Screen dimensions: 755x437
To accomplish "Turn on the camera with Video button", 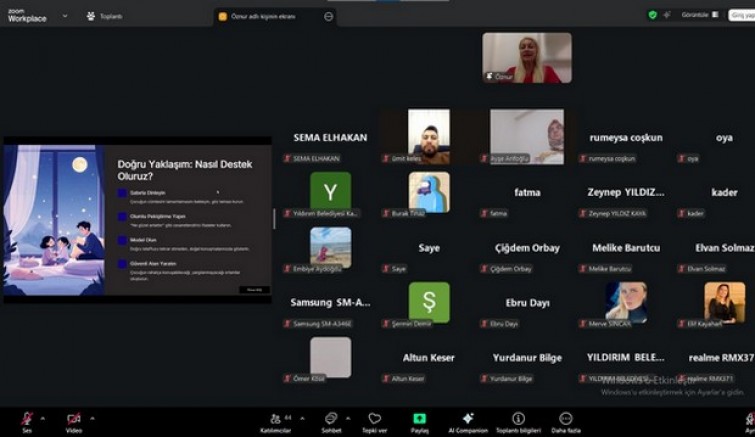I will [x=73, y=419].
